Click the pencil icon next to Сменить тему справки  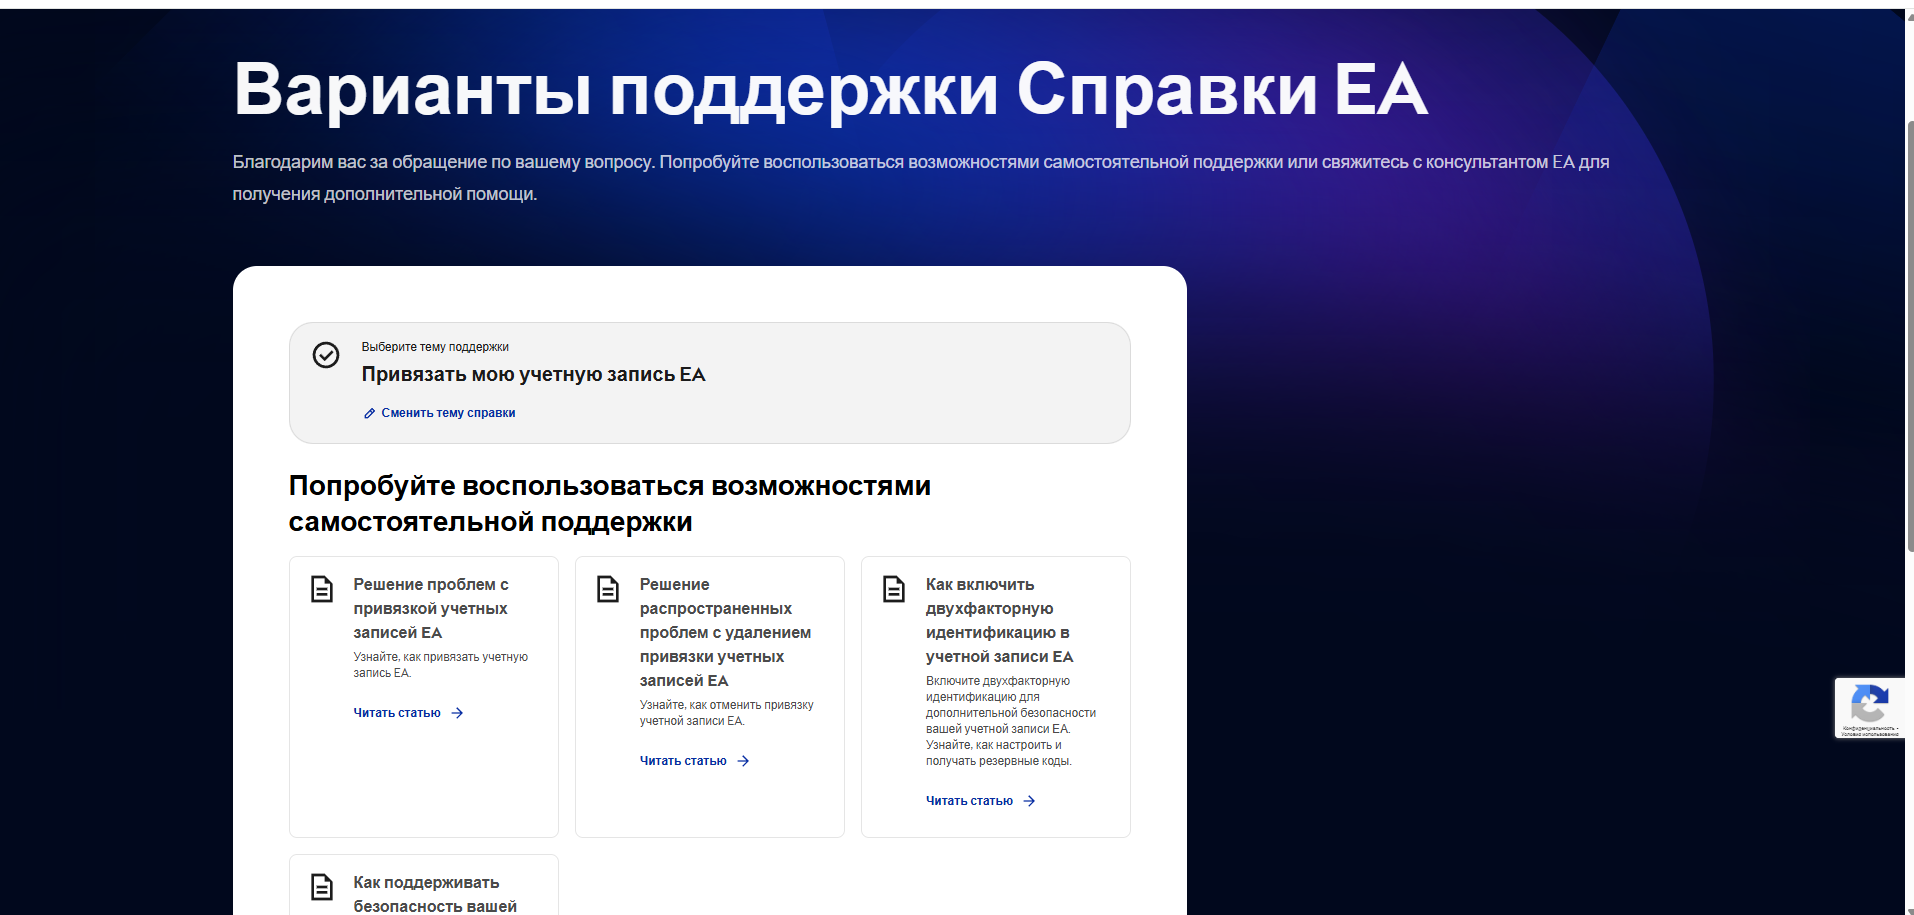pyautogui.click(x=369, y=413)
